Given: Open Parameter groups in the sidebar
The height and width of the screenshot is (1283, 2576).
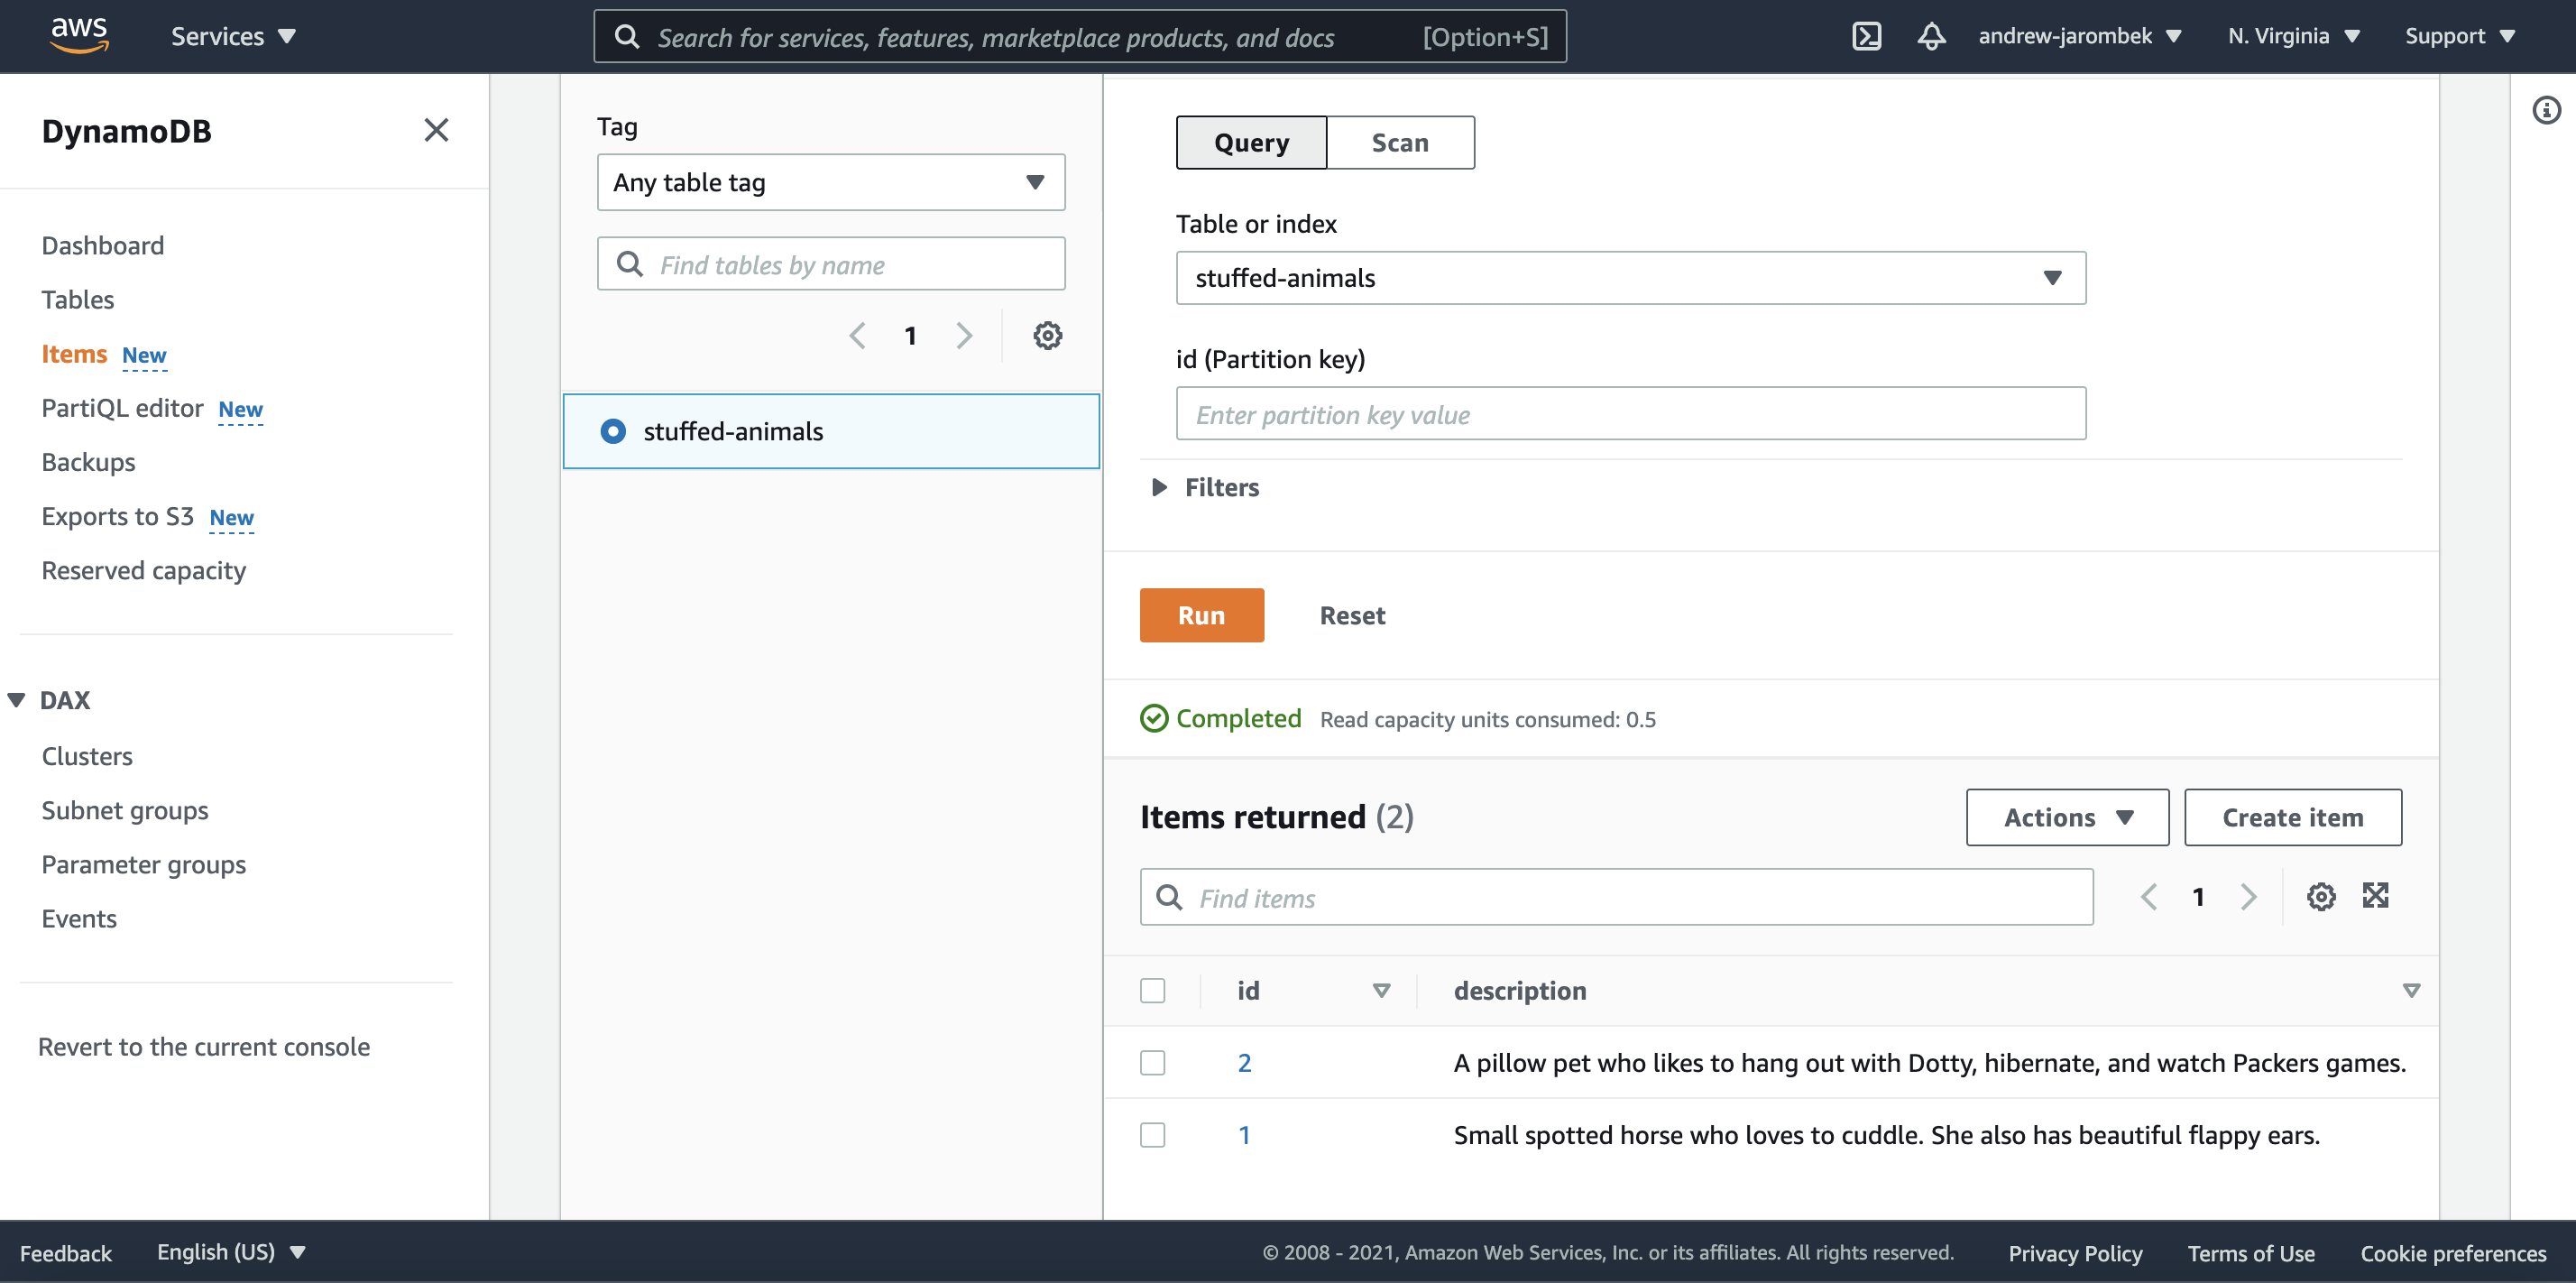Looking at the screenshot, I should click(x=143, y=864).
